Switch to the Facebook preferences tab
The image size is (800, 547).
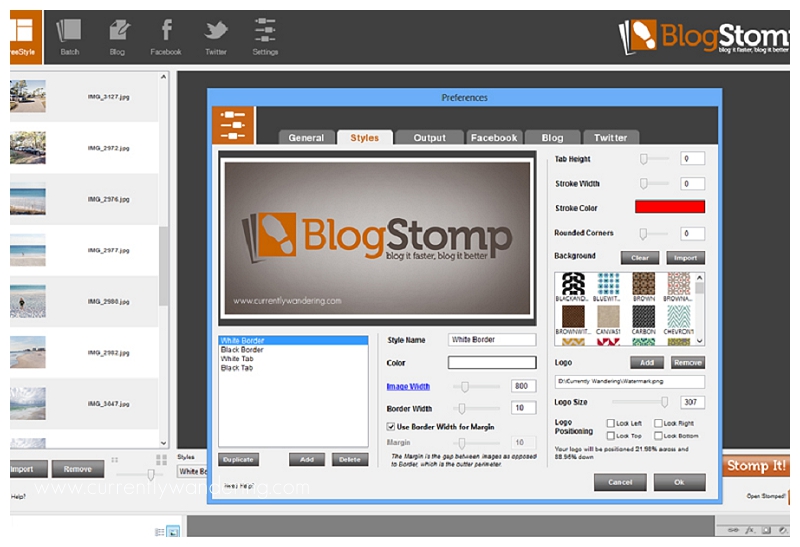[x=494, y=137]
